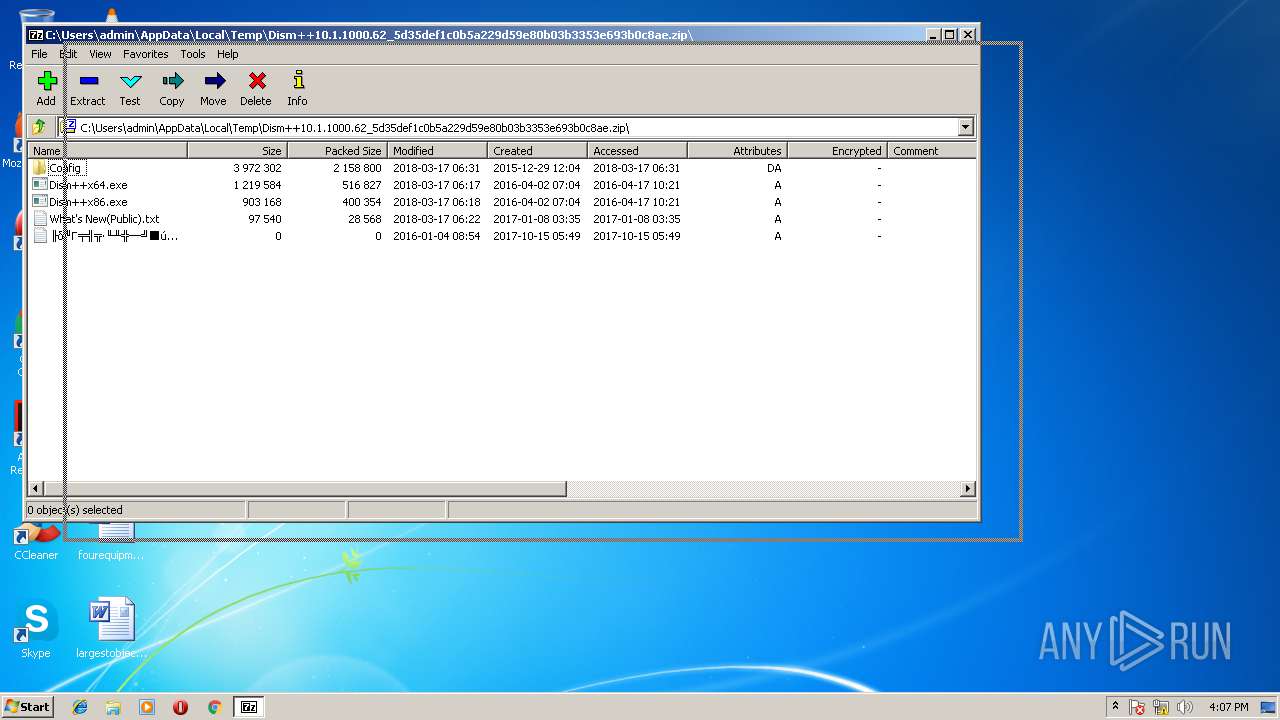The image size is (1280, 720).
Task: Sort by Accessed column header
Action: click(x=638, y=151)
